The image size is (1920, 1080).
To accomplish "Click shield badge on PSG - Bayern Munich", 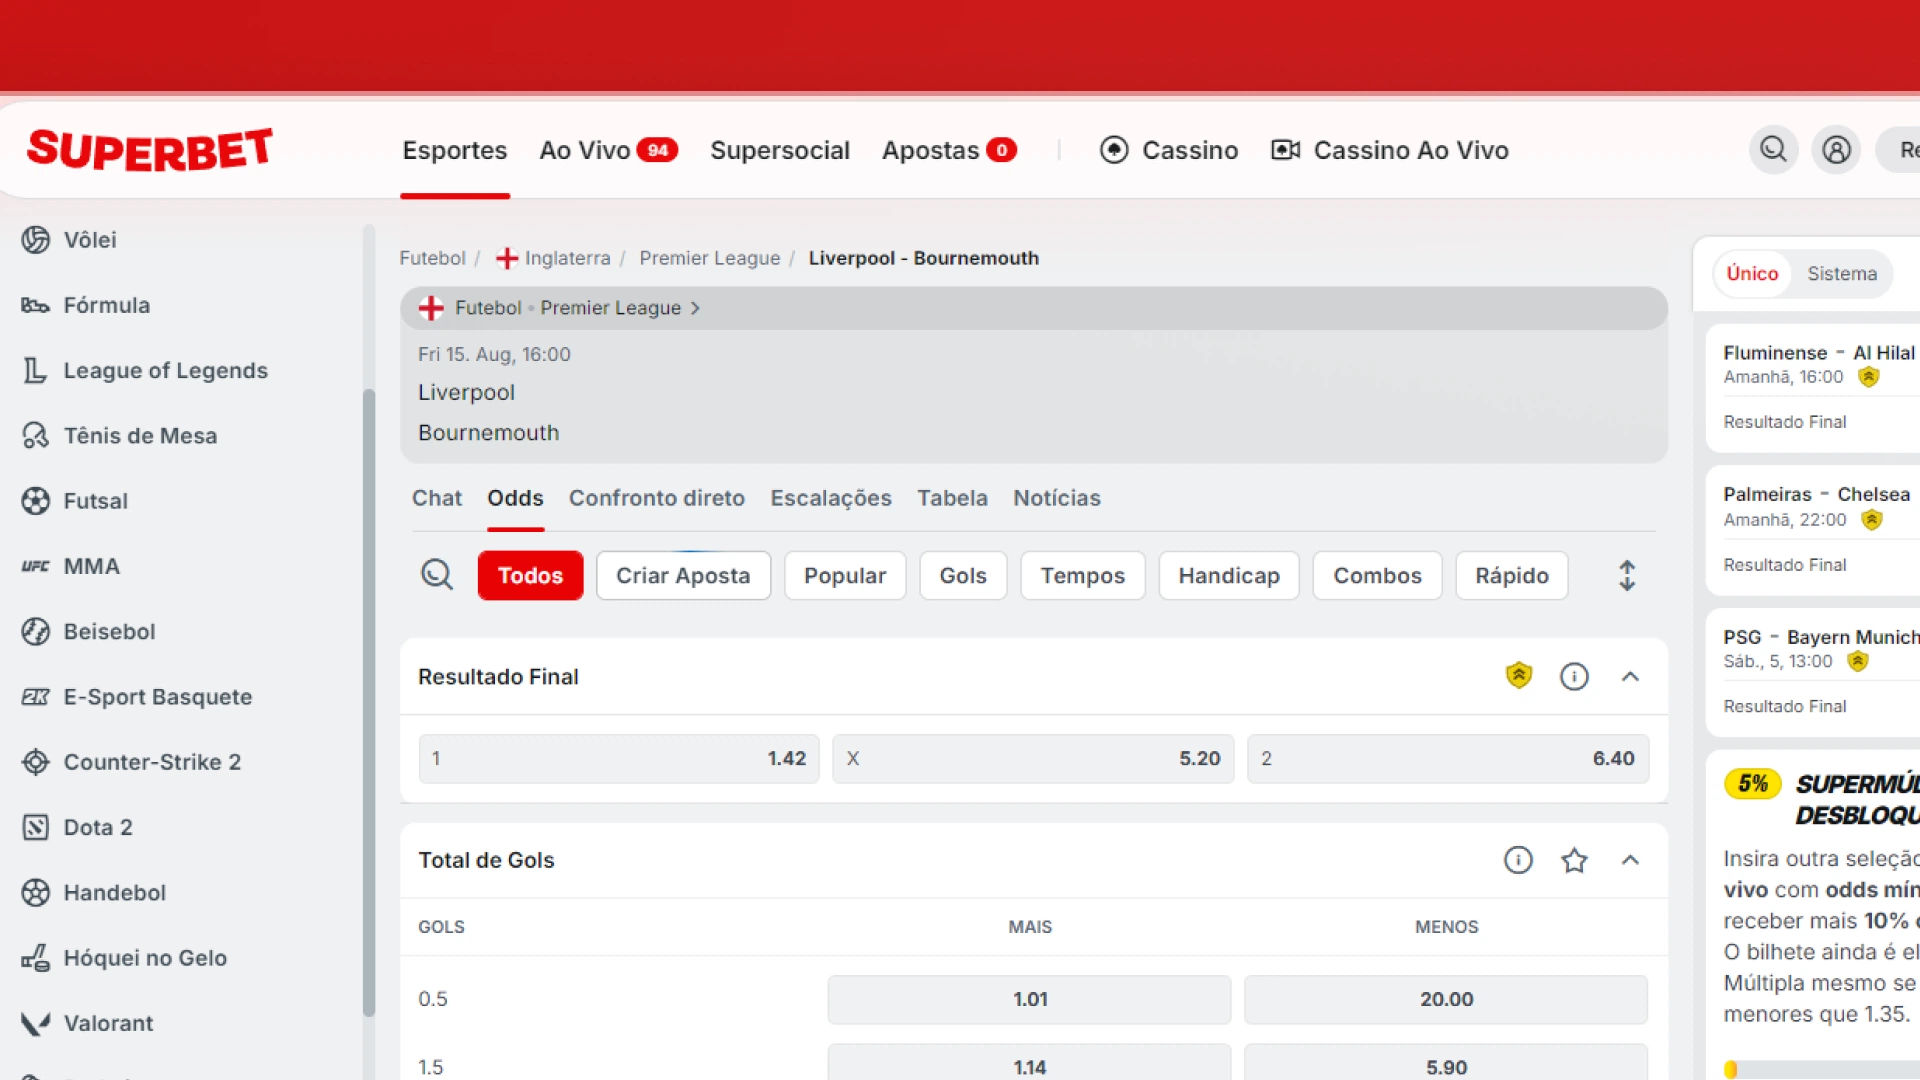I will 1857,661.
